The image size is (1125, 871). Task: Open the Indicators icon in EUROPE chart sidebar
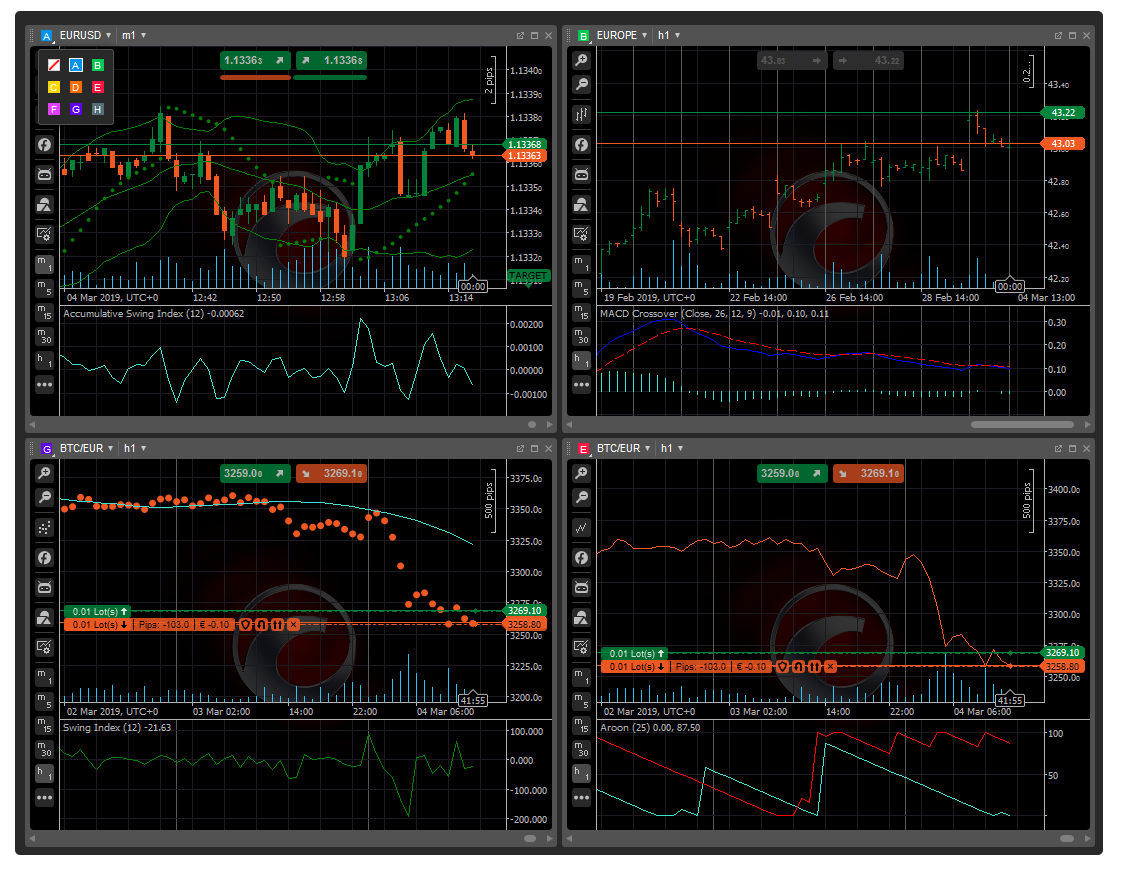click(x=581, y=144)
